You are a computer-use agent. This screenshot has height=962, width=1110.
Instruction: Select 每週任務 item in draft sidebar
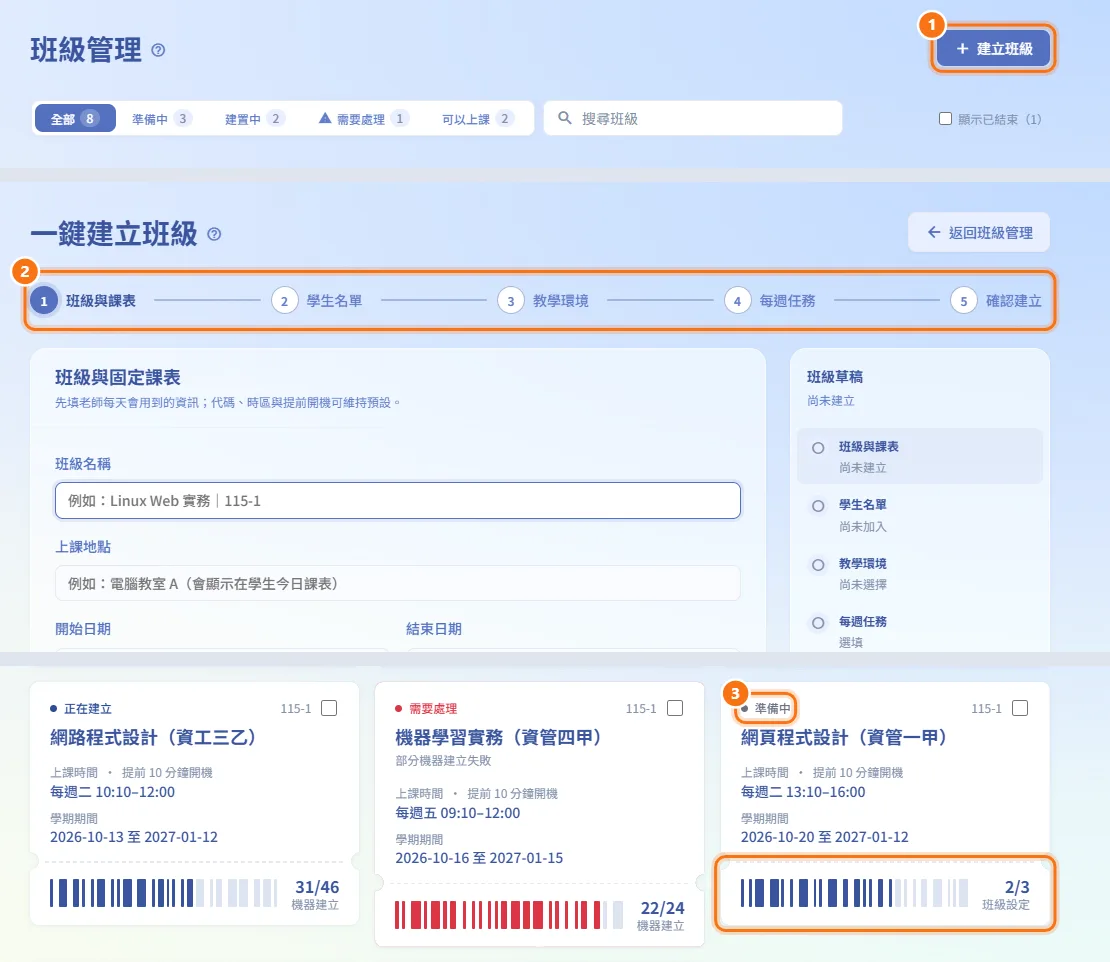(x=920, y=631)
